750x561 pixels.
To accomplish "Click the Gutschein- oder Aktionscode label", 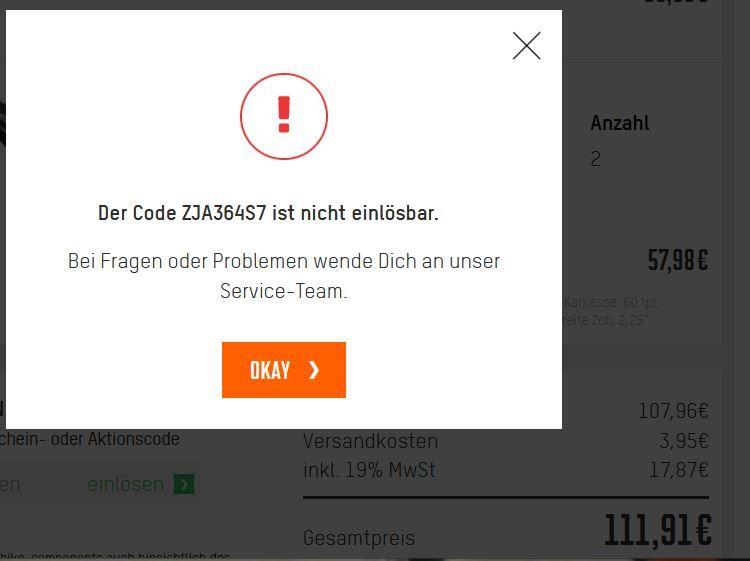I will [90, 439].
